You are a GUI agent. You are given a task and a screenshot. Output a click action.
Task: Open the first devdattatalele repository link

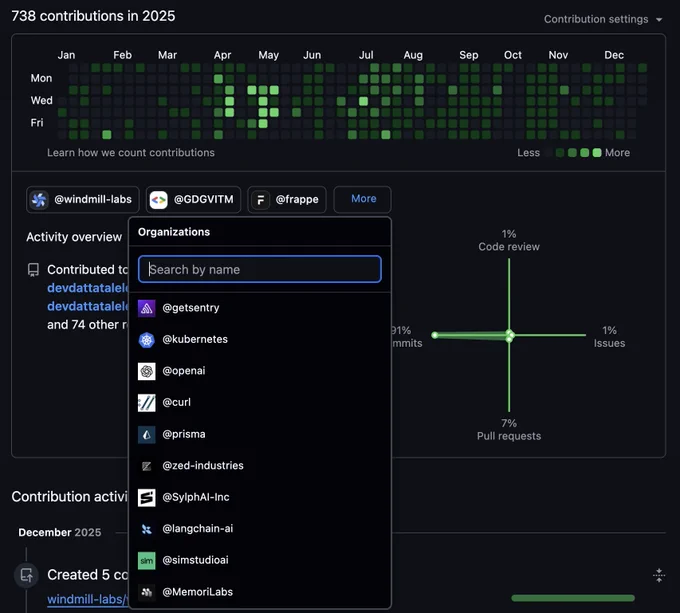(88, 288)
